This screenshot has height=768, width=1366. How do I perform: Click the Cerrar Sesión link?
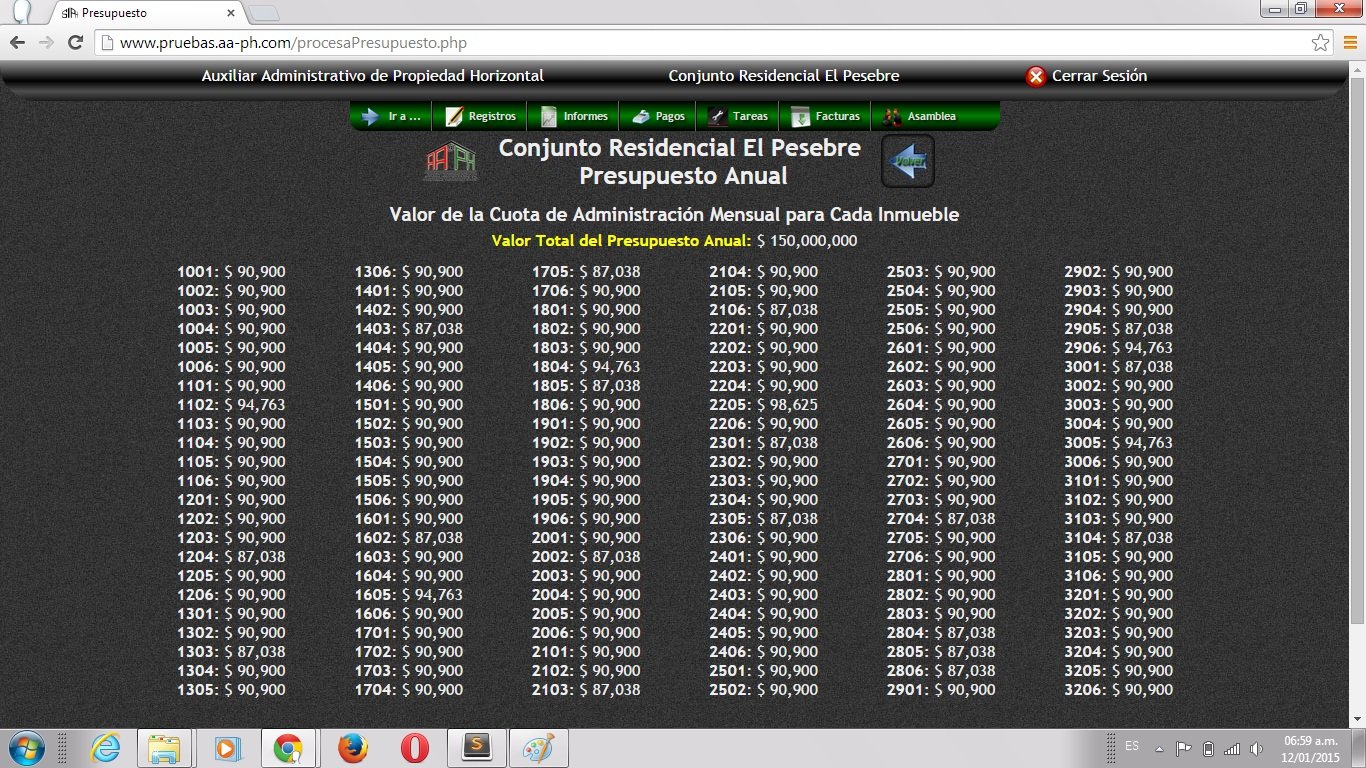coord(1099,76)
